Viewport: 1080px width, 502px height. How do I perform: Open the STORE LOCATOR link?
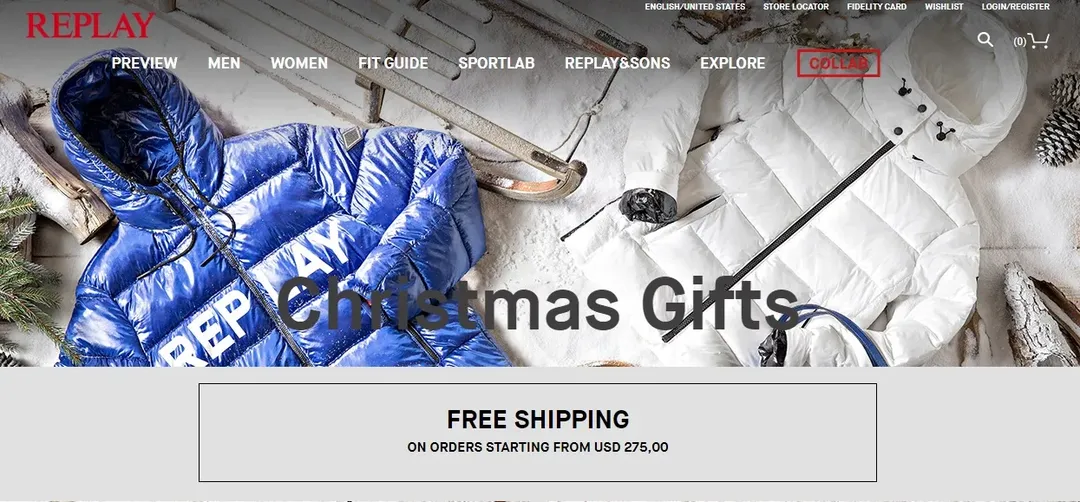pos(796,7)
